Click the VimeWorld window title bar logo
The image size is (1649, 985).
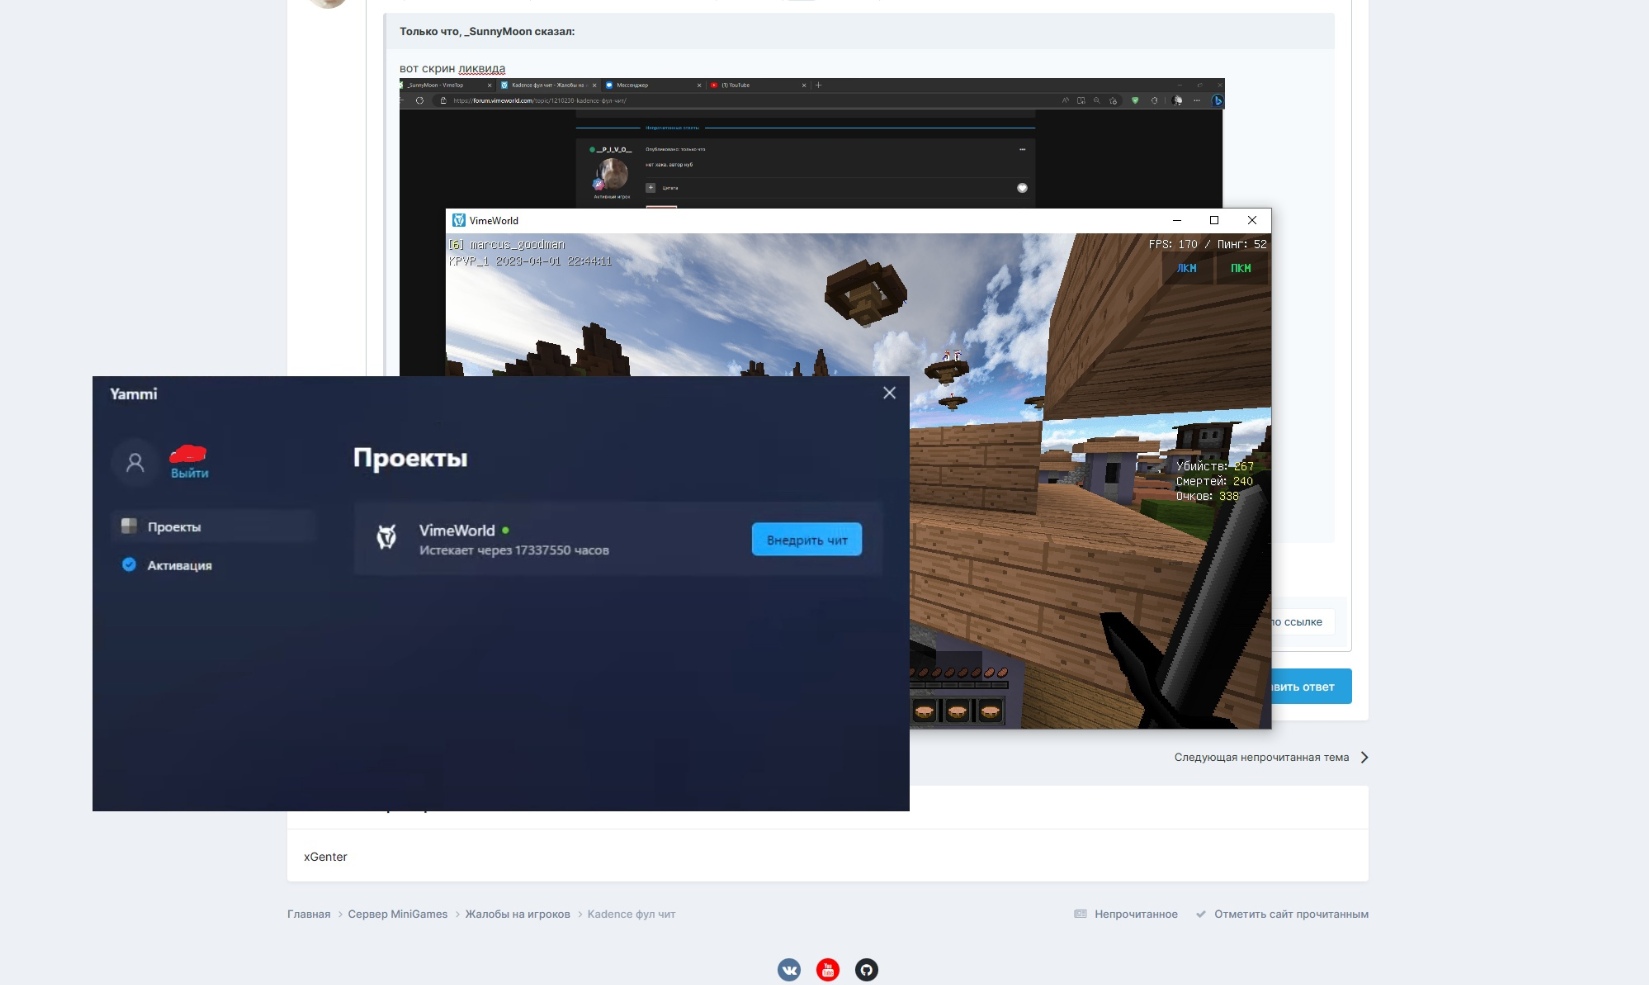coord(459,220)
